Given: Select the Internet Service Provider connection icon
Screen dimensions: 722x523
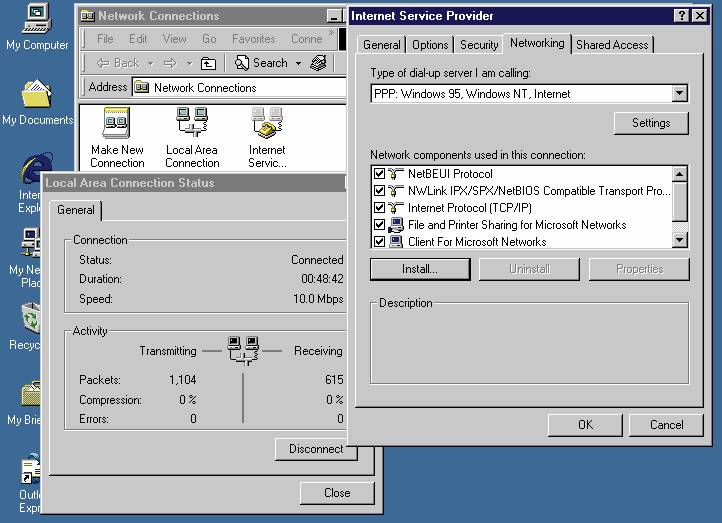Looking at the screenshot, I should tap(267, 126).
